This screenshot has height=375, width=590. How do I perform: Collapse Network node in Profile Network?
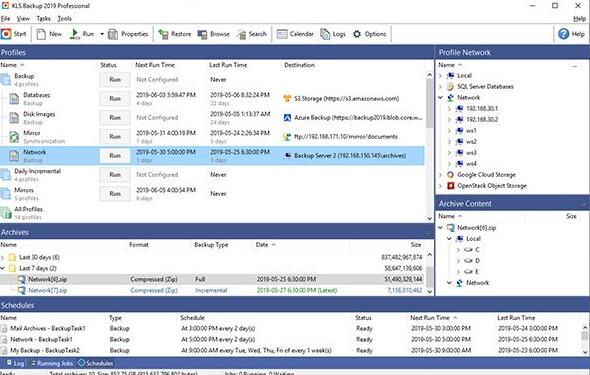(440, 97)
